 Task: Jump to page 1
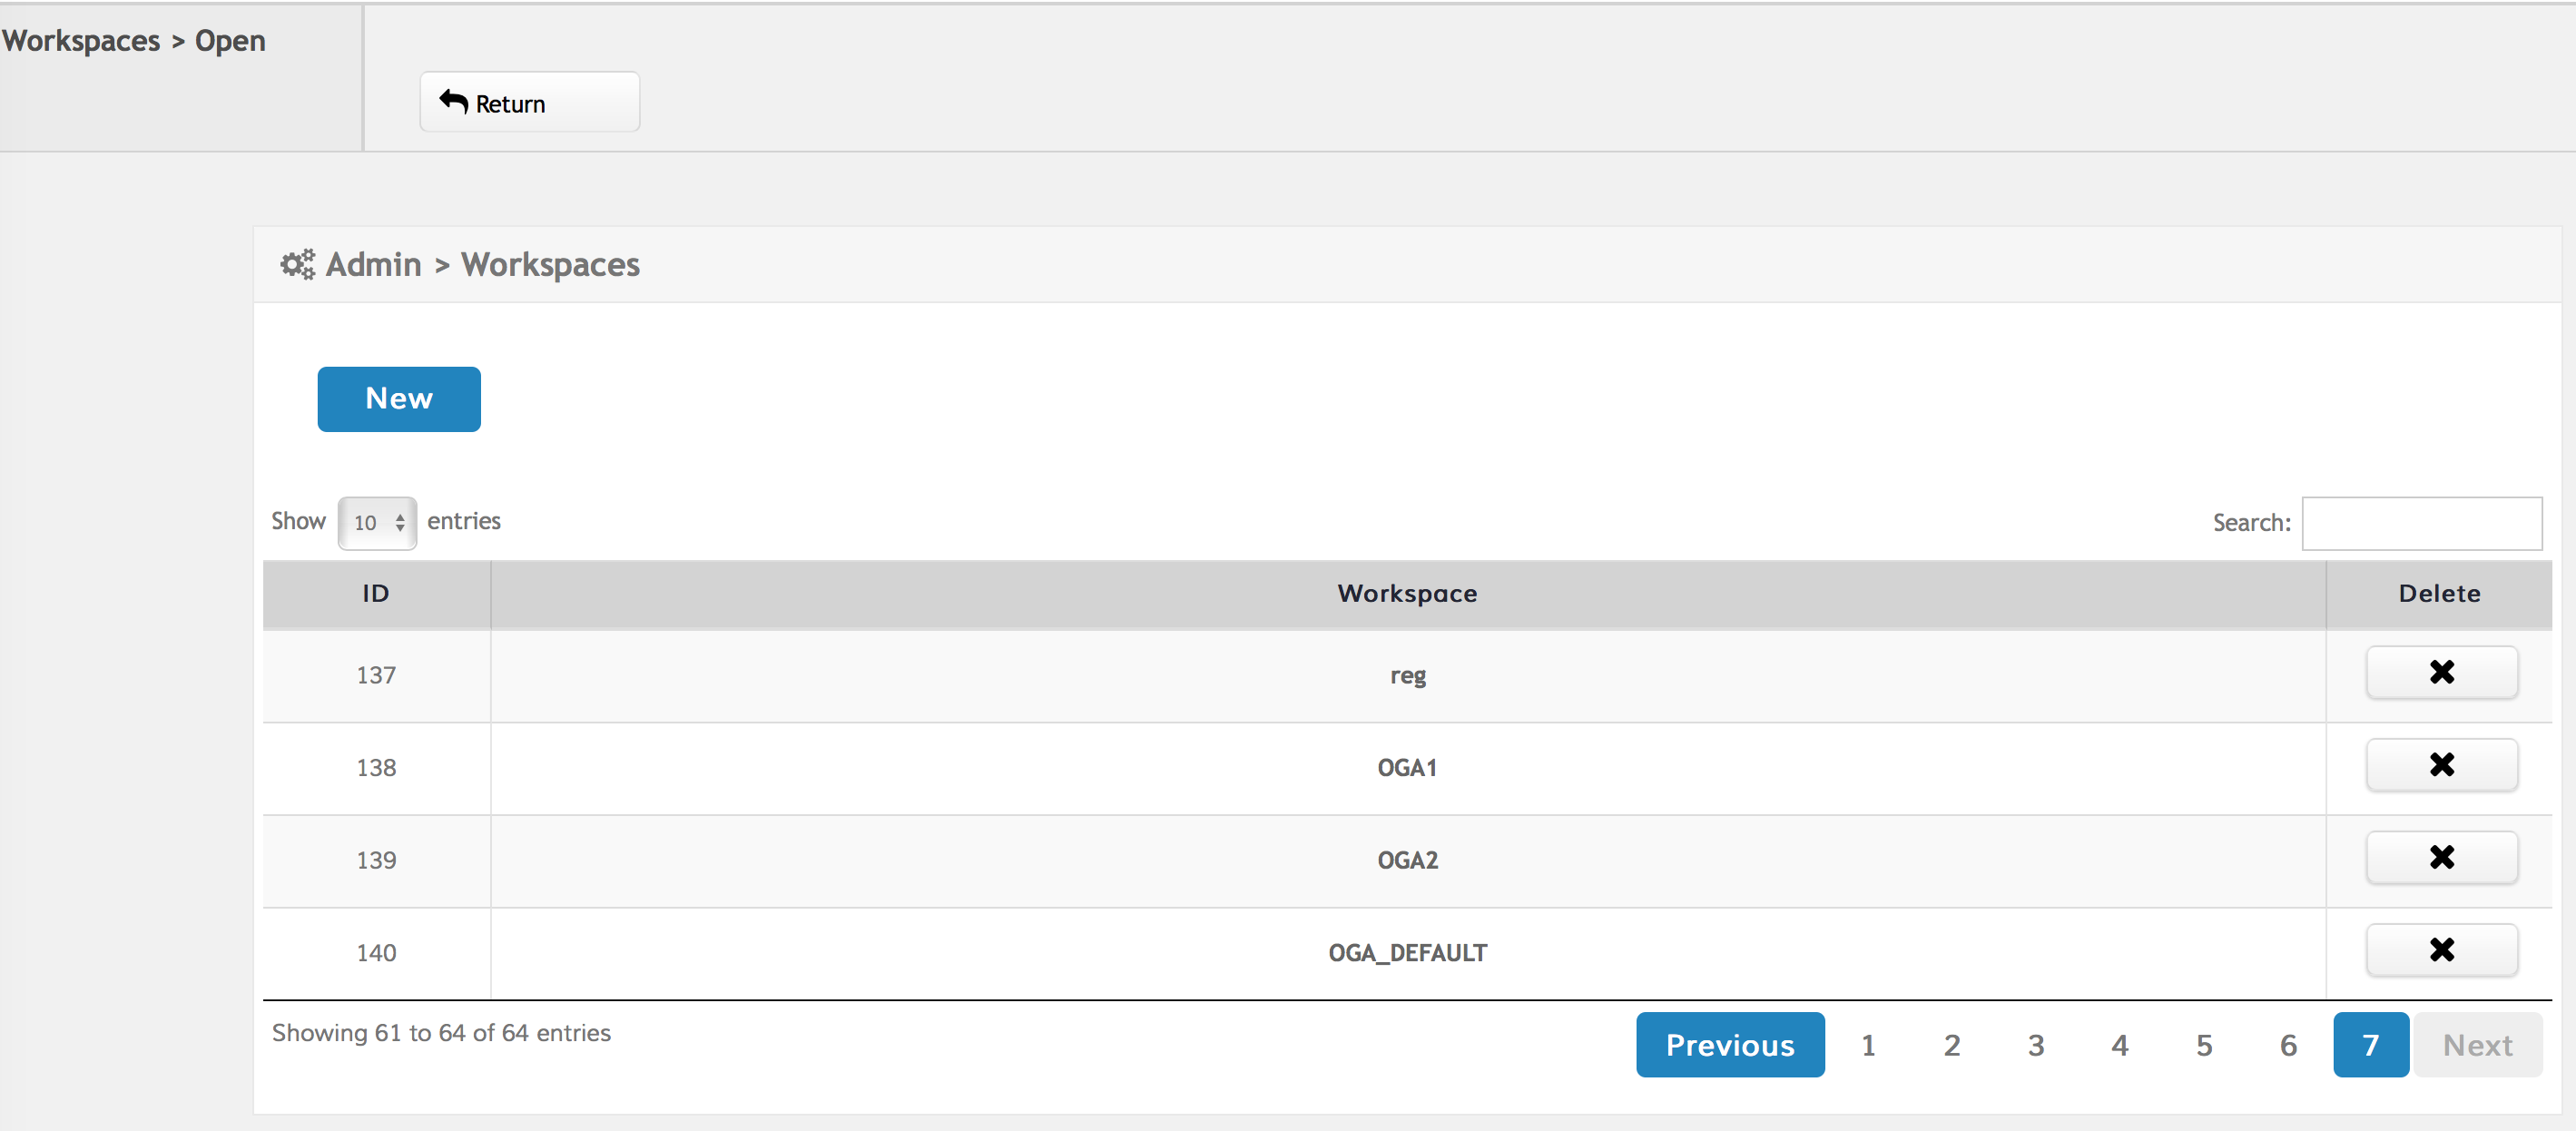pos(1867,1045)
